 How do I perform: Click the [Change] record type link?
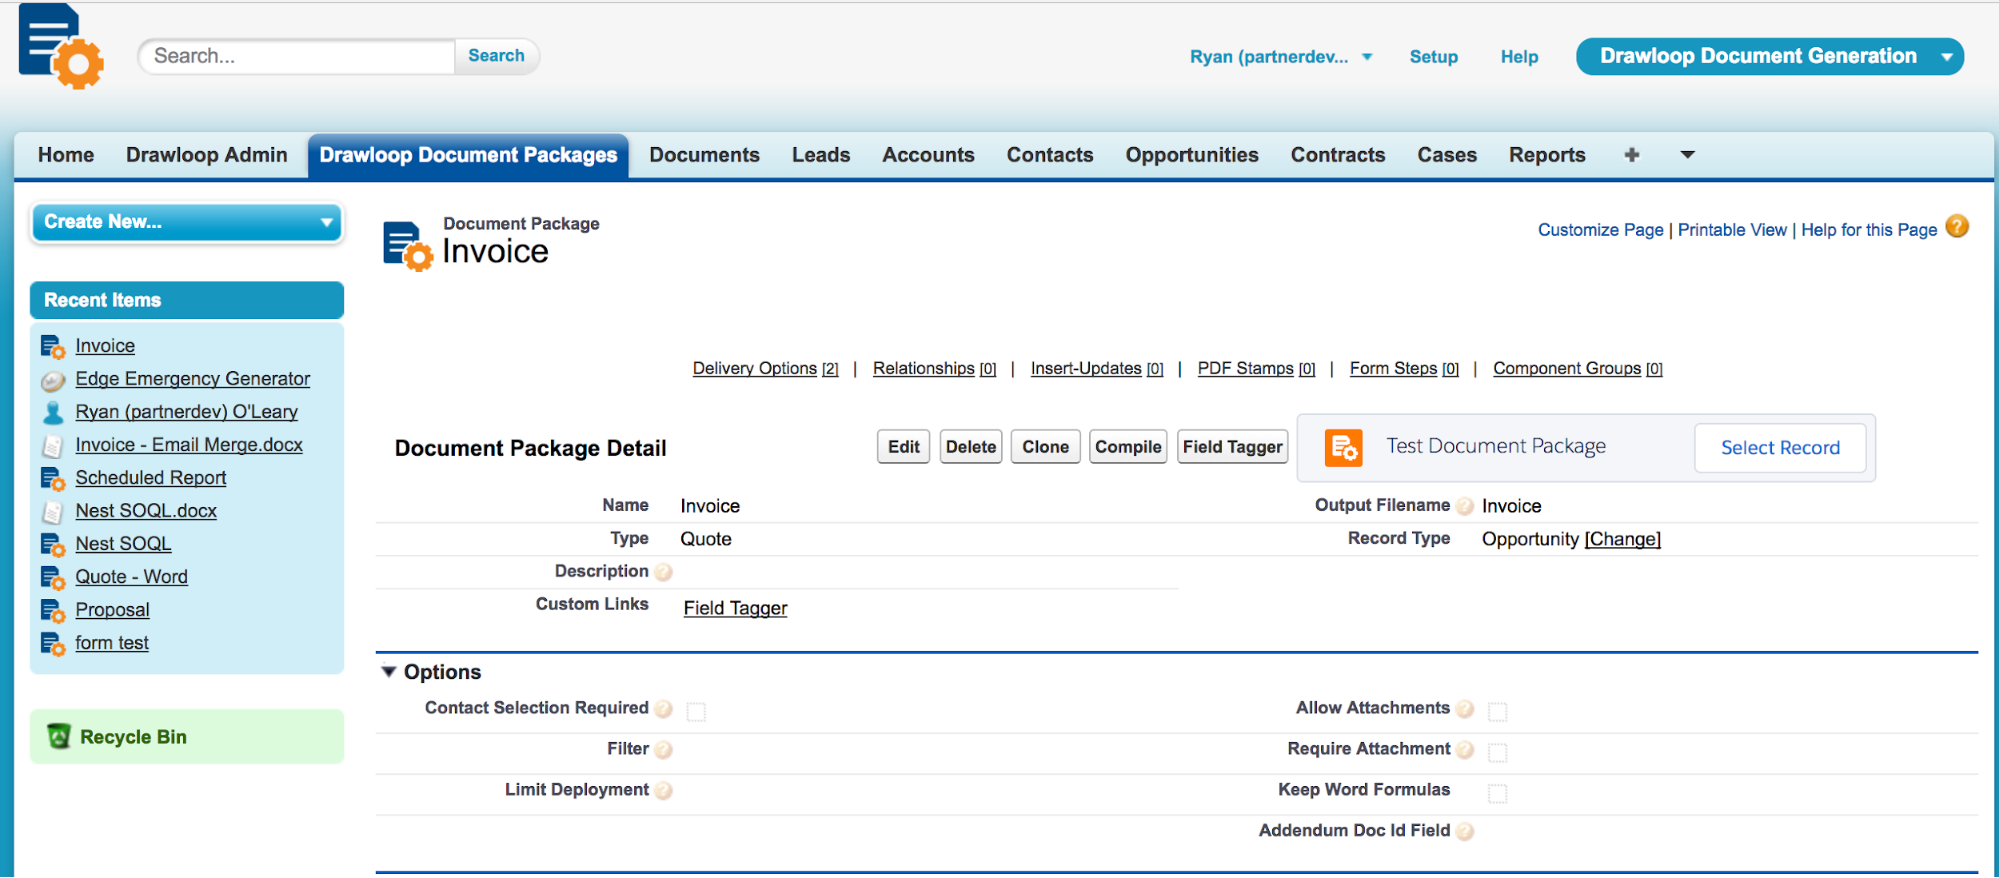click(x=1622, y=540)
